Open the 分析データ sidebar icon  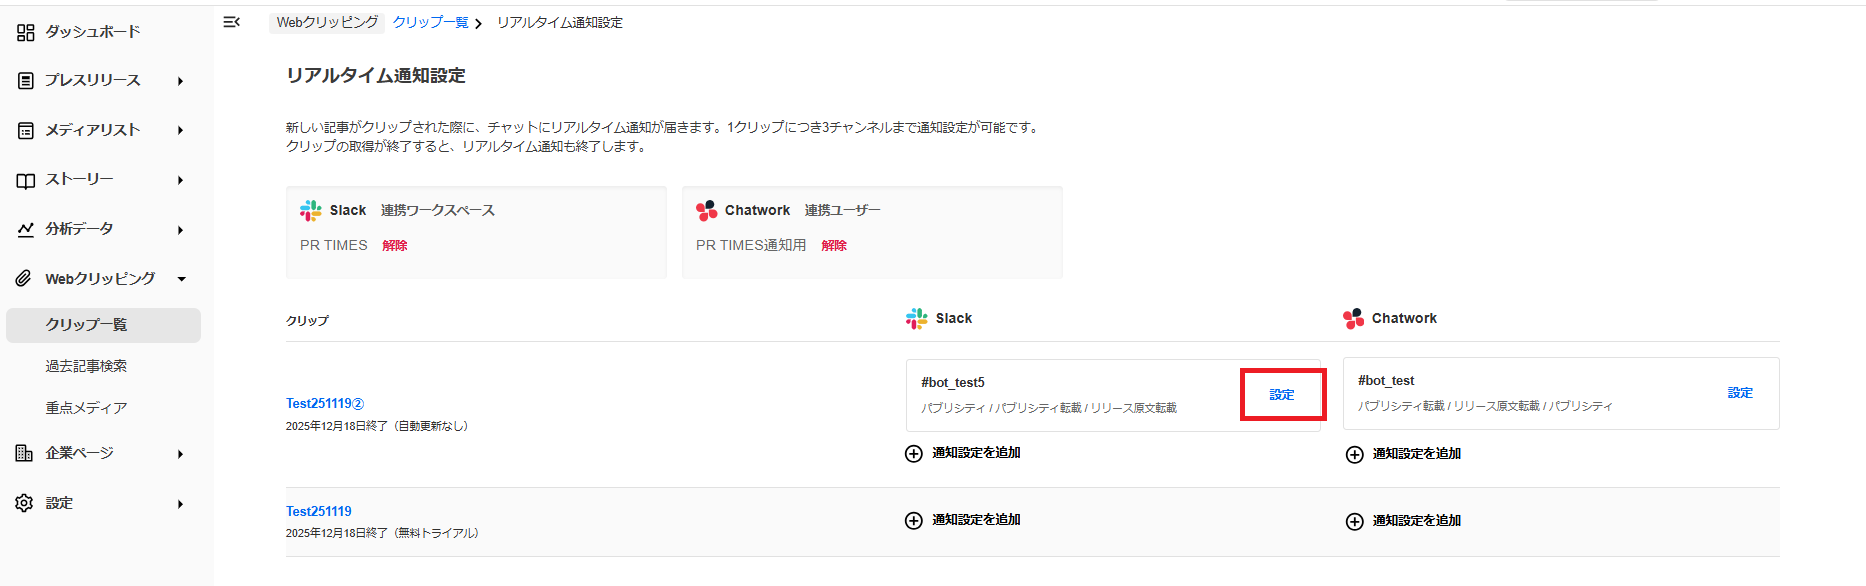pos(25,229)
